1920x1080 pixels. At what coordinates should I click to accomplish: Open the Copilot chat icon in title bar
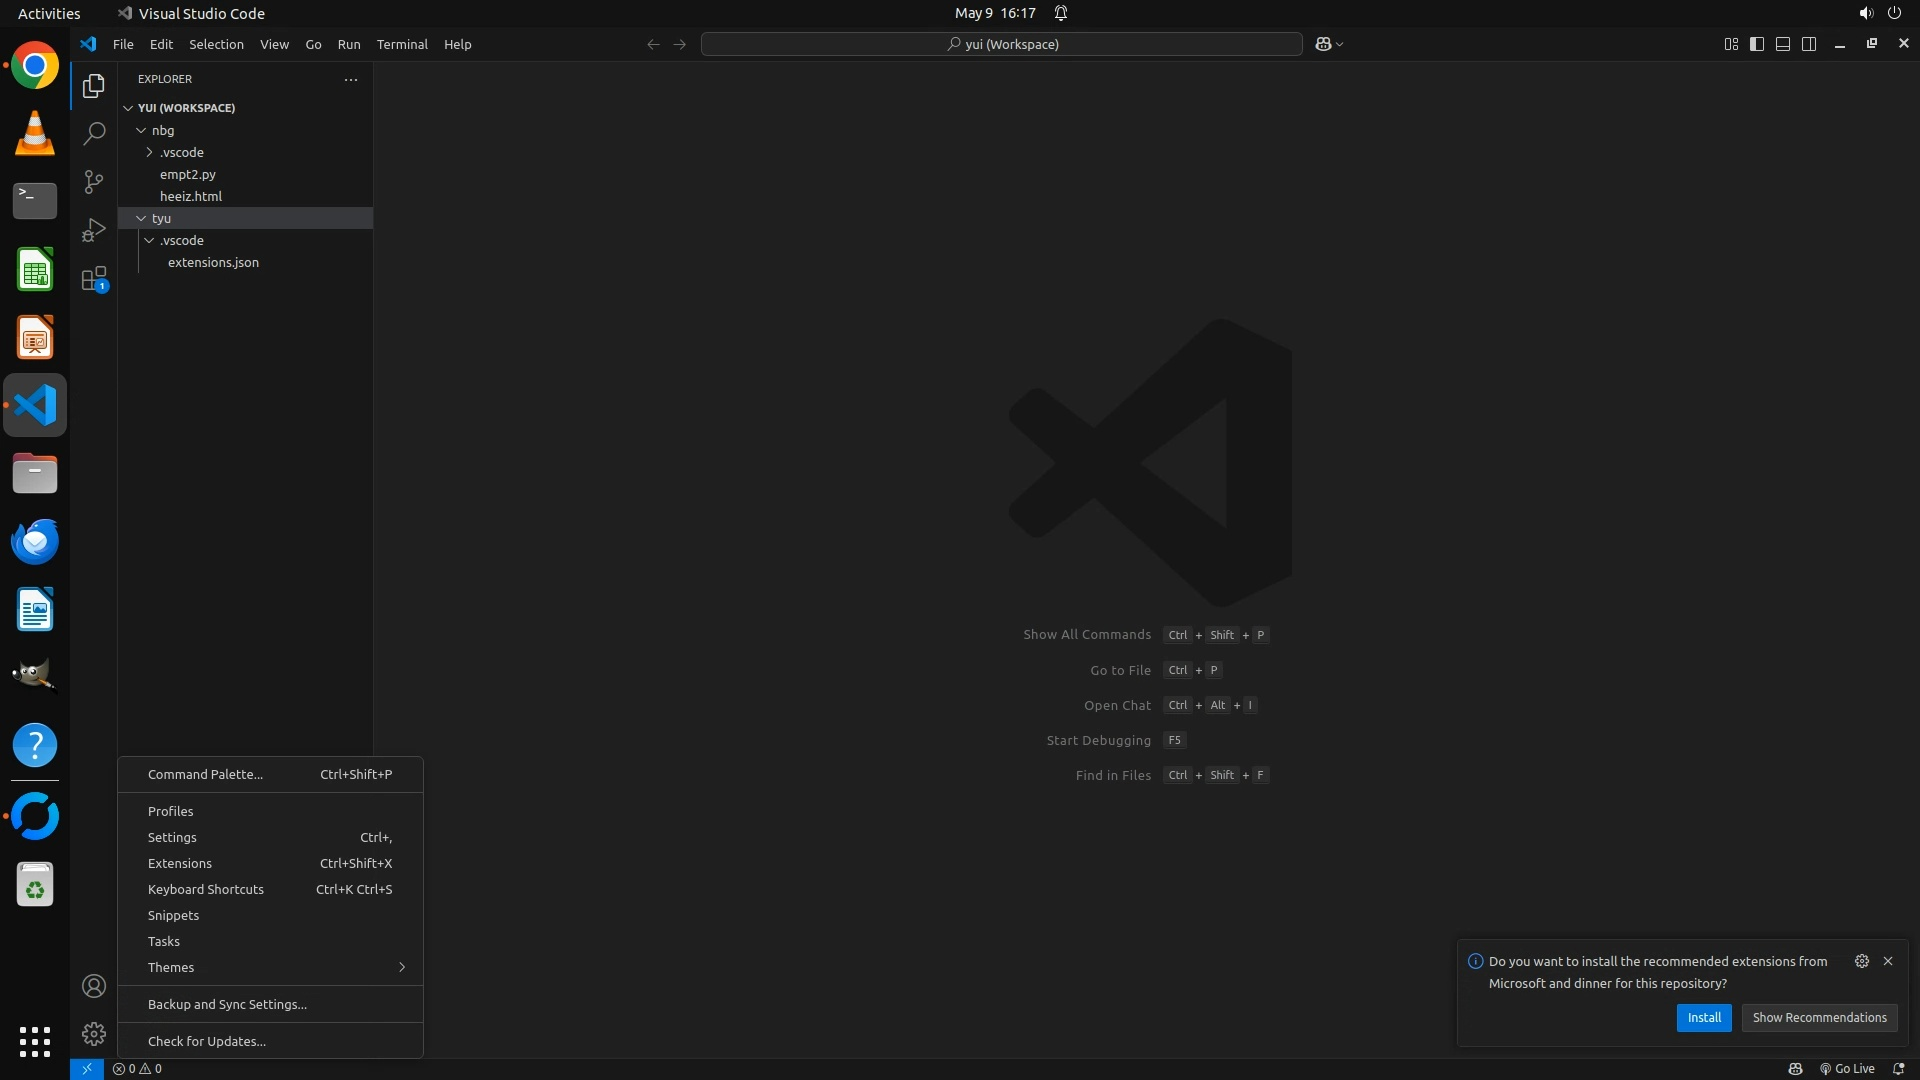click(1323, 44)
